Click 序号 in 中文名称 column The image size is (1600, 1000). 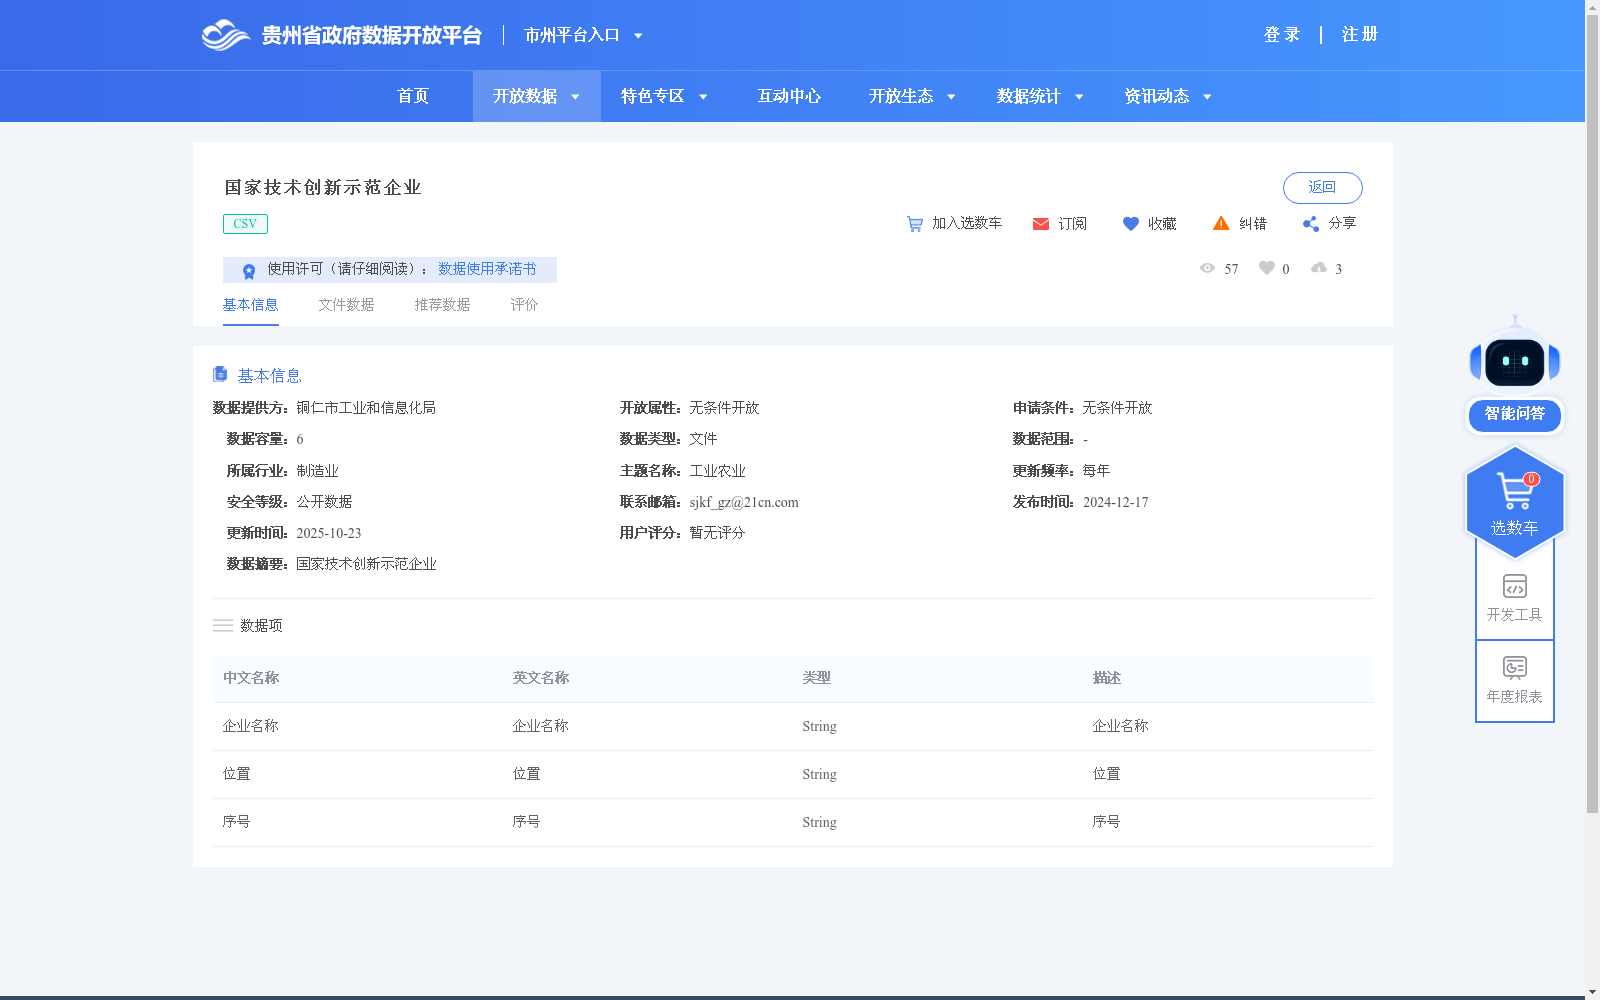pos(237,822)
